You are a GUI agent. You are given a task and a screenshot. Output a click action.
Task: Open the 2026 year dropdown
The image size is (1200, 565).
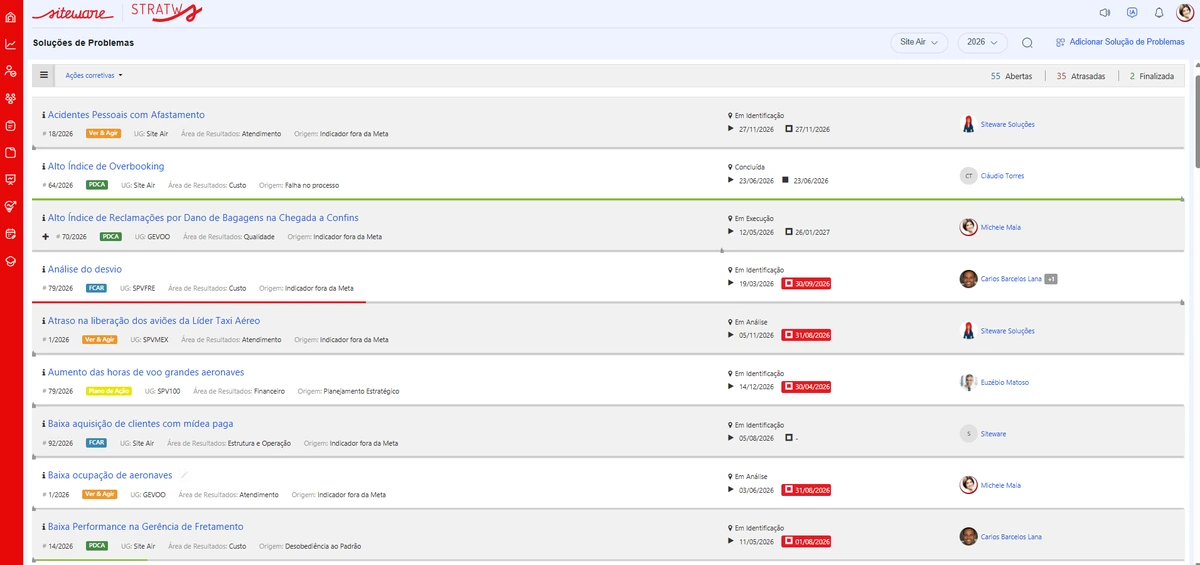pos(982,43)
